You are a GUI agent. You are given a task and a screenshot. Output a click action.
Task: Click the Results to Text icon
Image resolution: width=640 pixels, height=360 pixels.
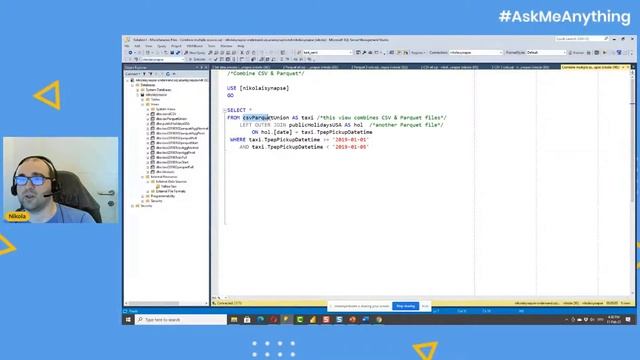tap(261, 60)
